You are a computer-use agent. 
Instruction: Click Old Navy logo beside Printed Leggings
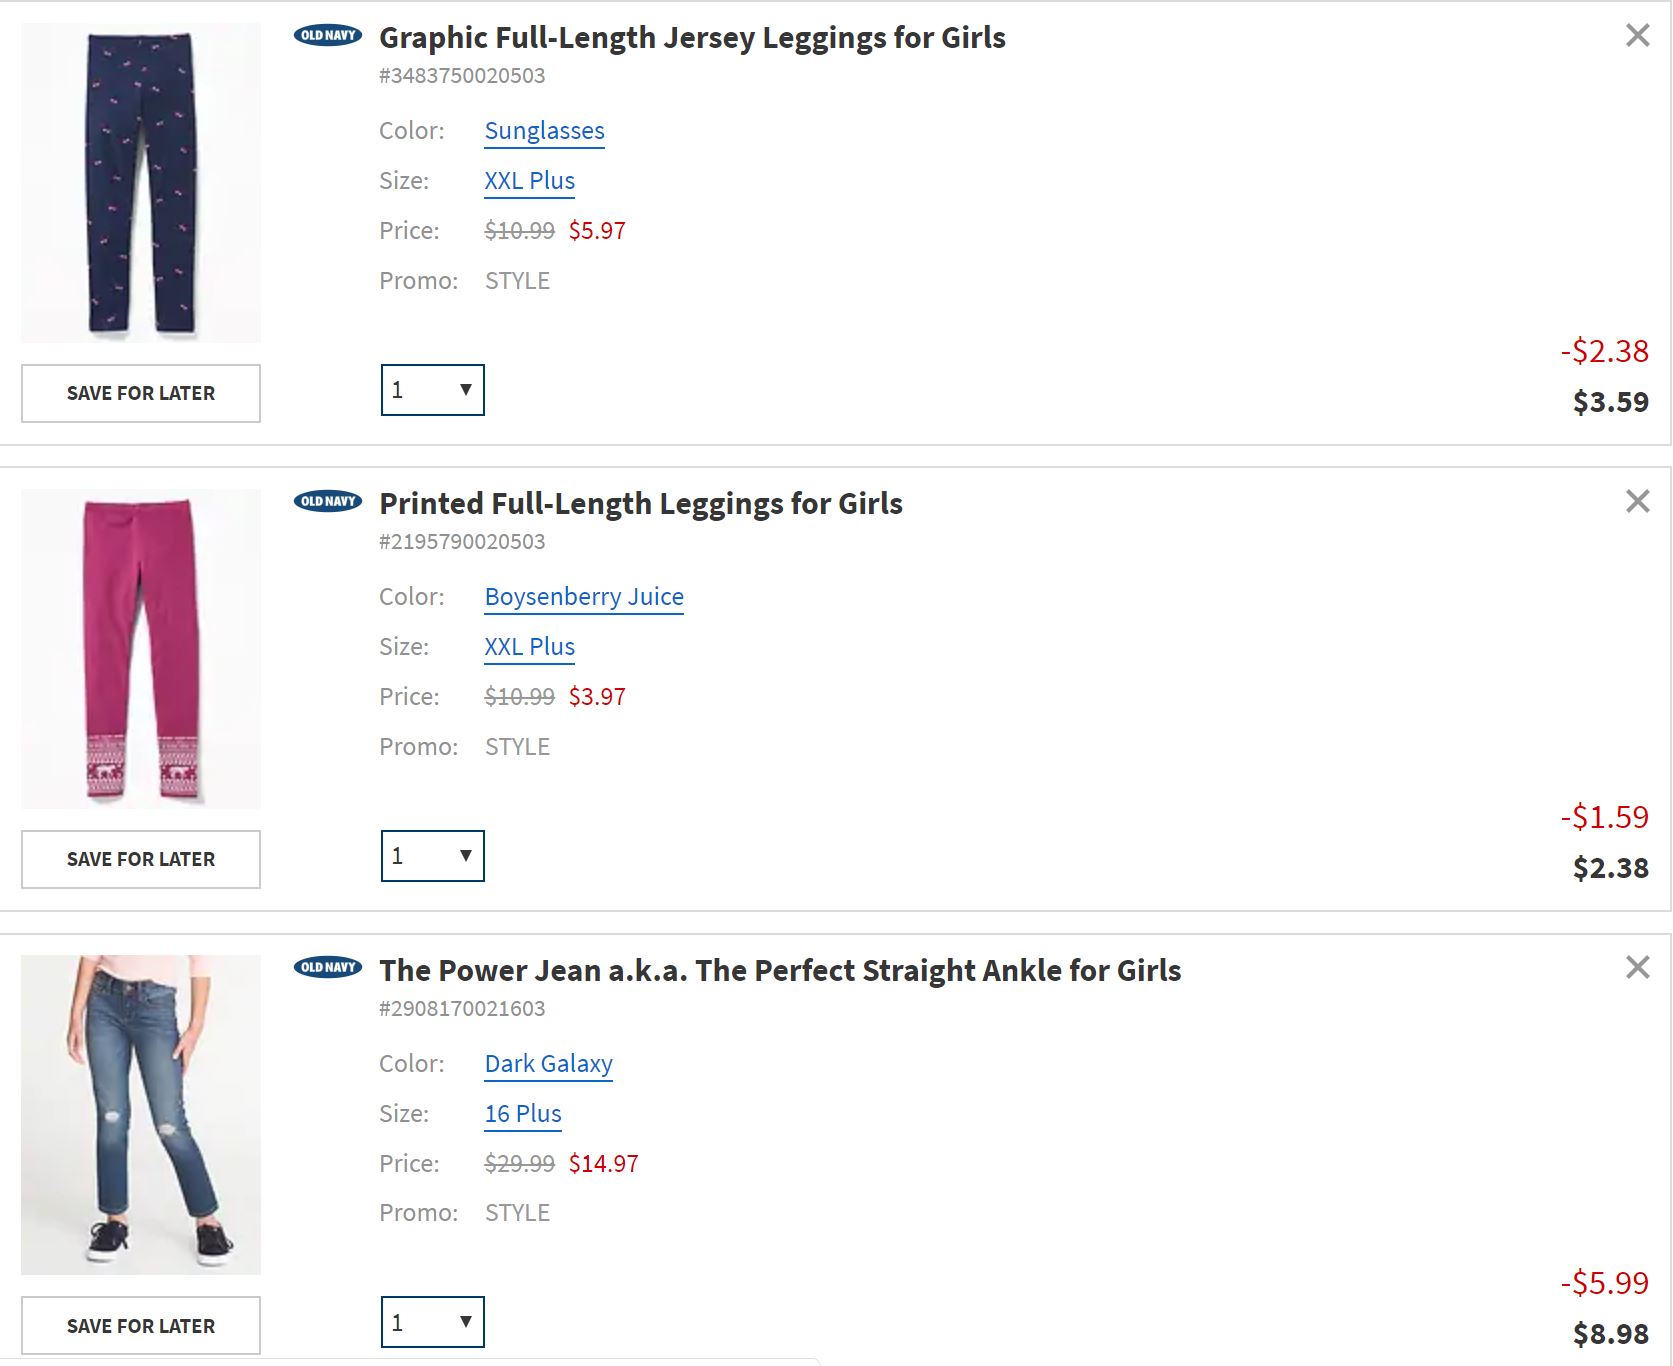pyautogui.click(x=328, y=501)
